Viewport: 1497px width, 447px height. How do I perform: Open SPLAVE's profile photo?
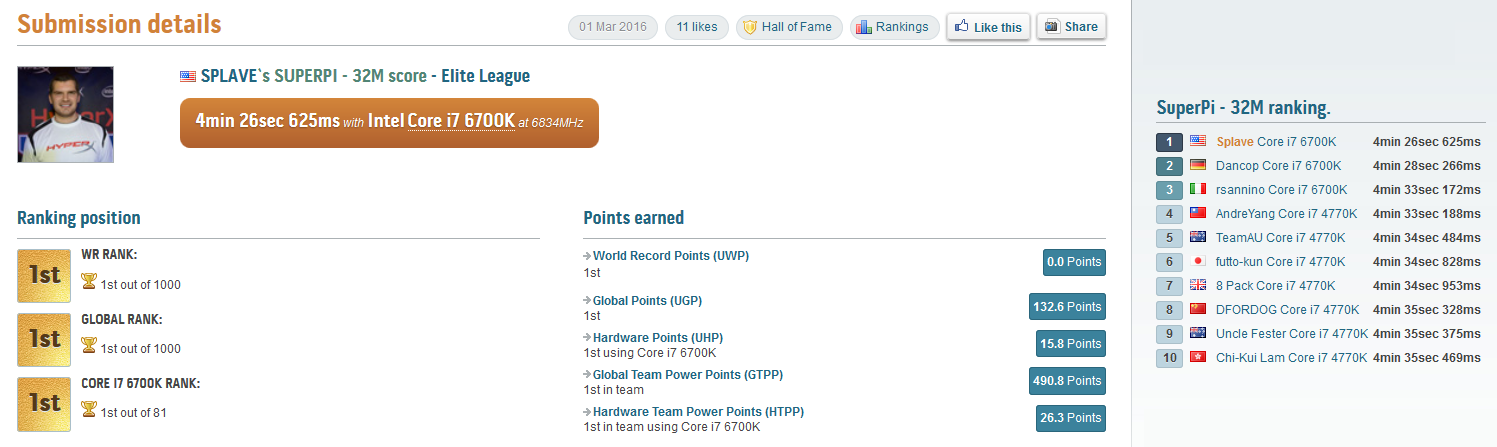pos(65,114)
